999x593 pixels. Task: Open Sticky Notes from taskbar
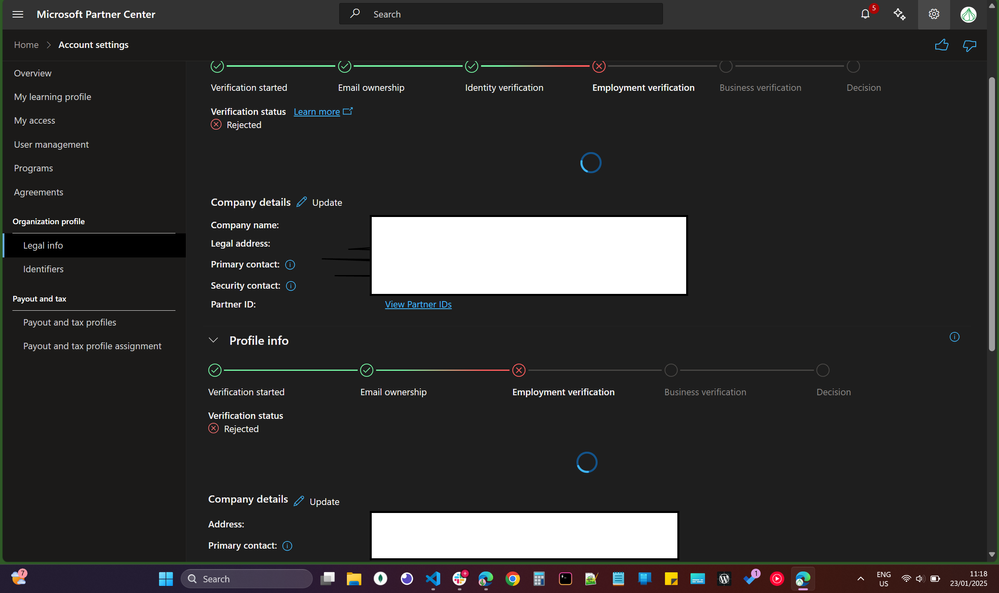point(671,578)
